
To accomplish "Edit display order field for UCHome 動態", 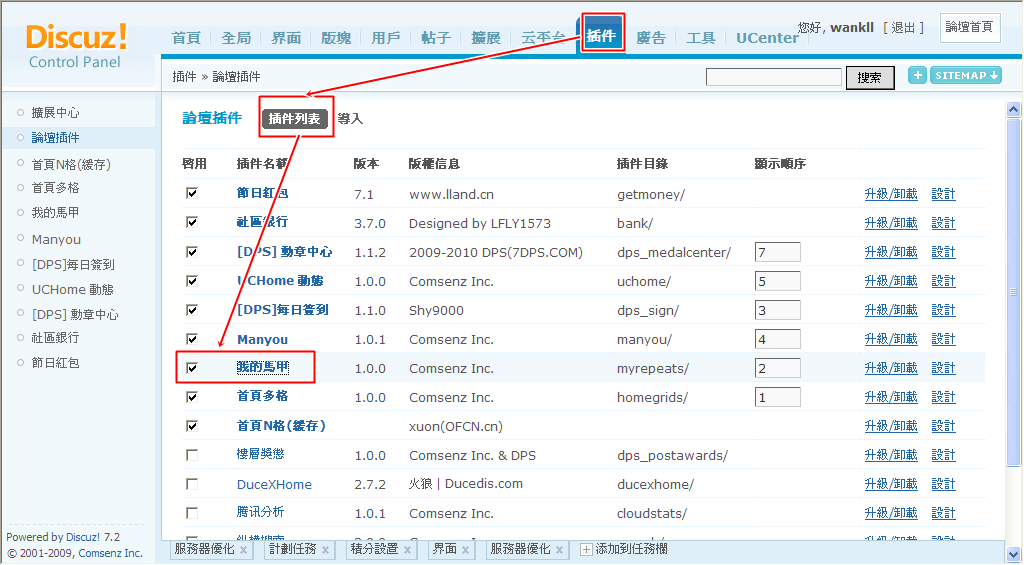I will (778, 281).
